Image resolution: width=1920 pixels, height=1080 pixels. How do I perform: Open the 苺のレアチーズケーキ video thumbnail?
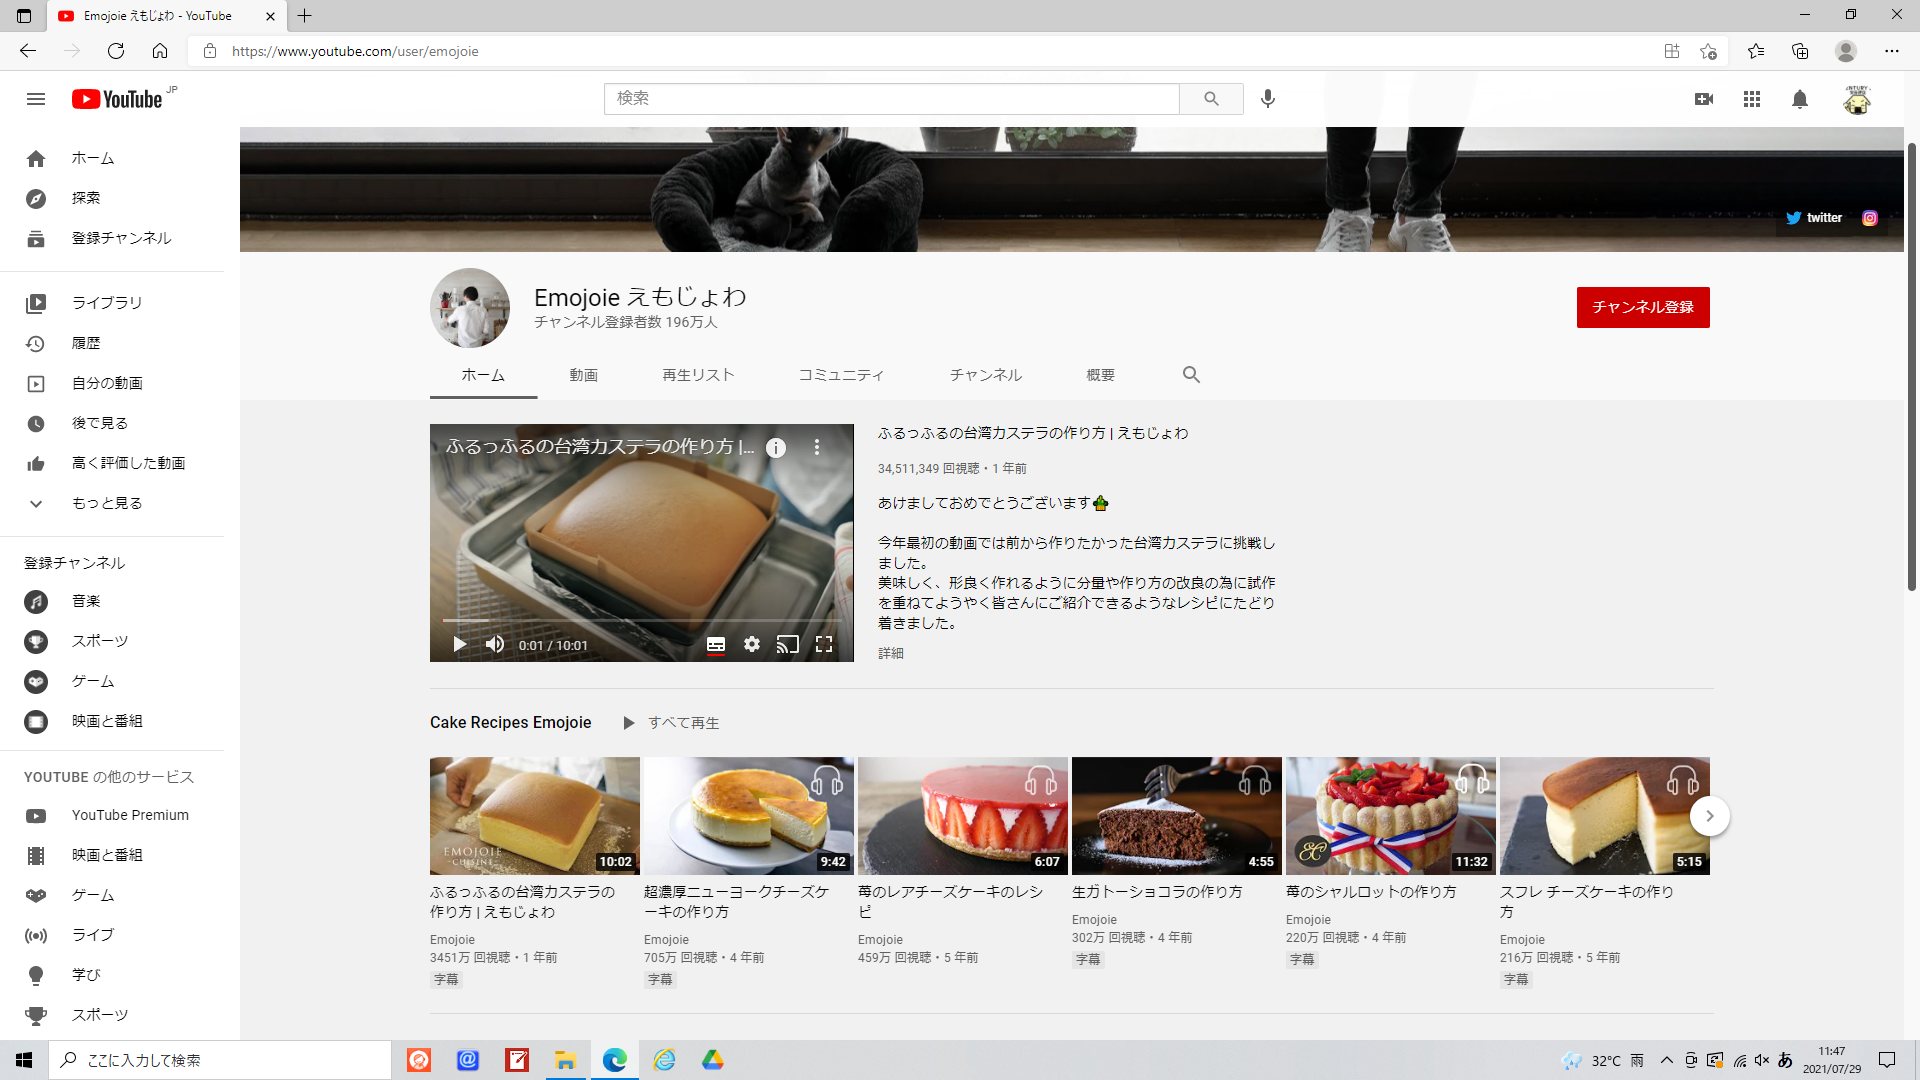963,816
